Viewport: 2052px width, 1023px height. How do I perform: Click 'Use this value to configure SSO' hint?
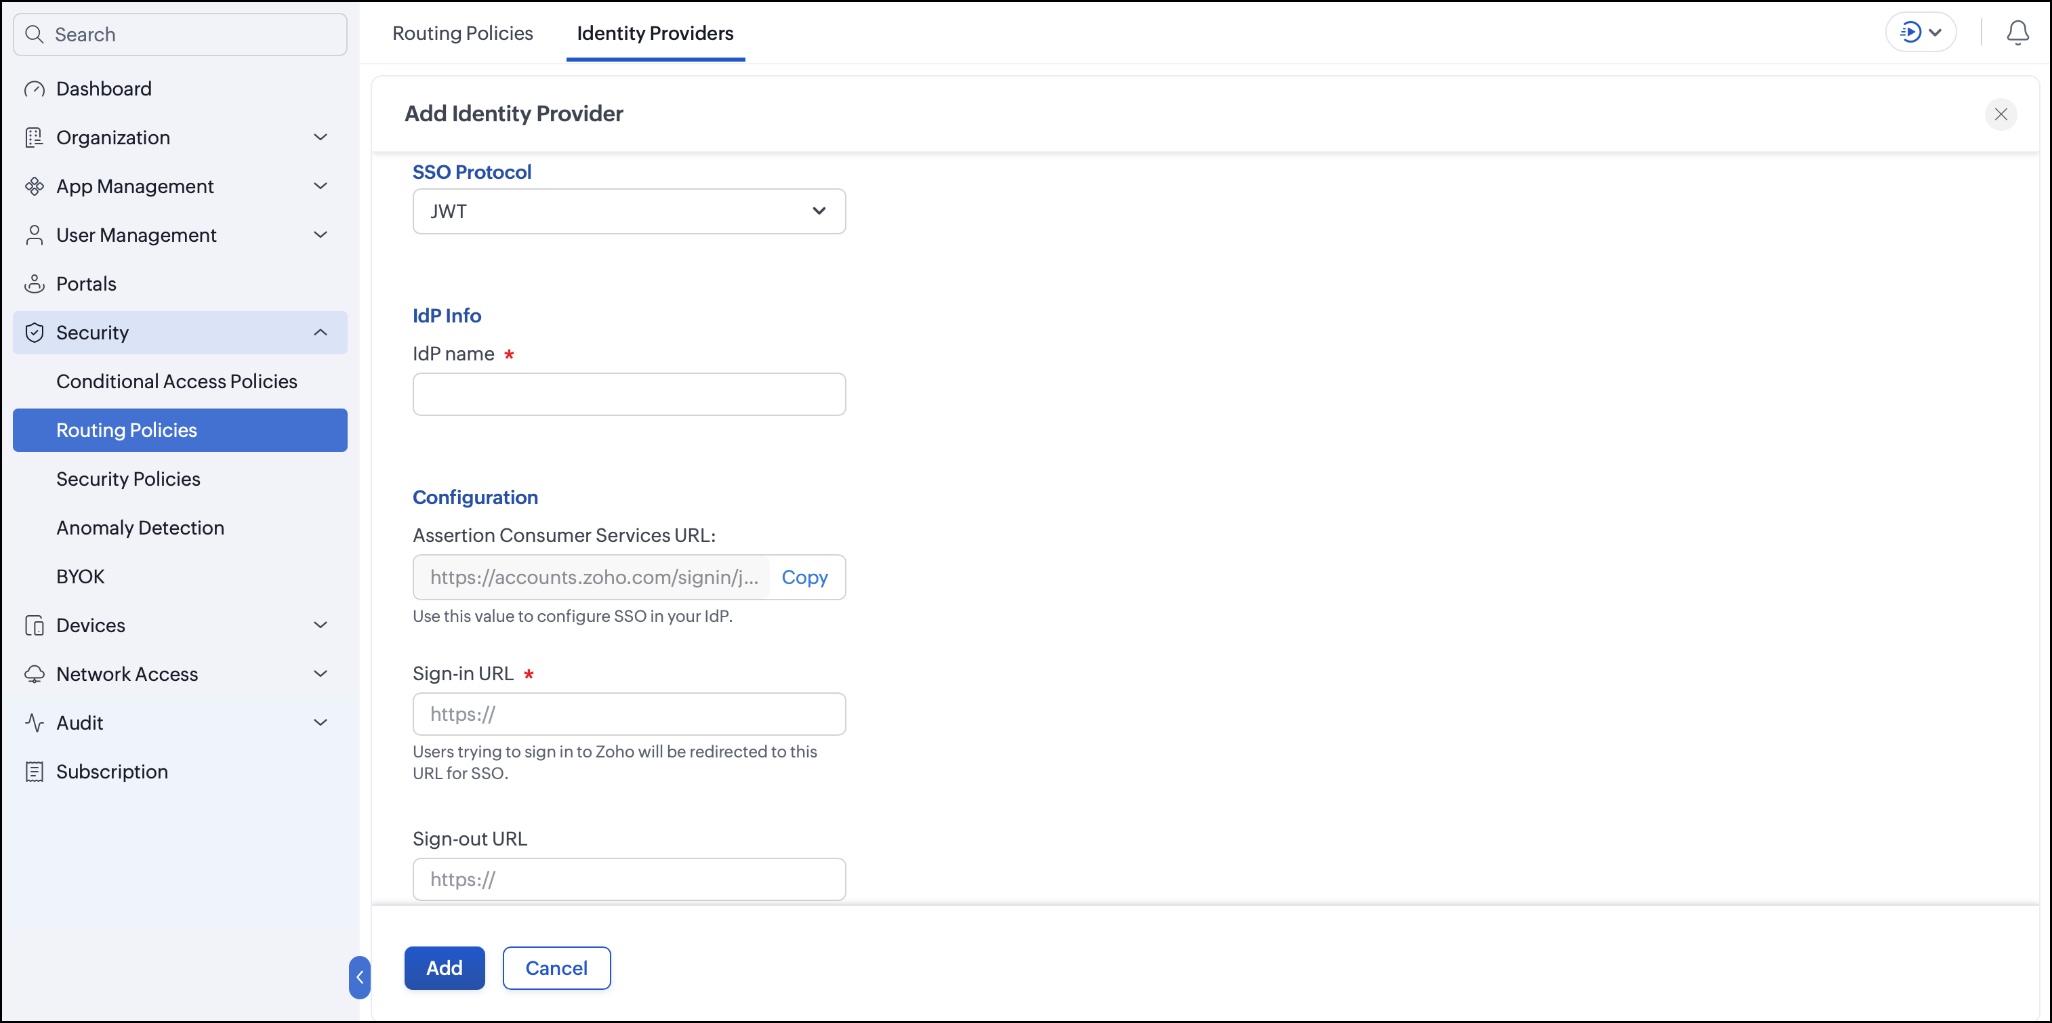point(573,616)
